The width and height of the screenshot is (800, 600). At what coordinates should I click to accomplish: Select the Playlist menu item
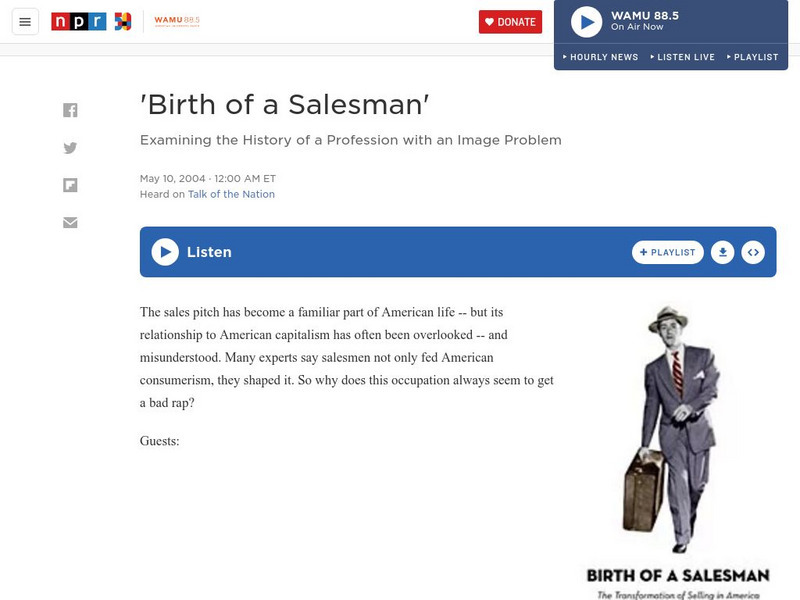pos(754,57)
